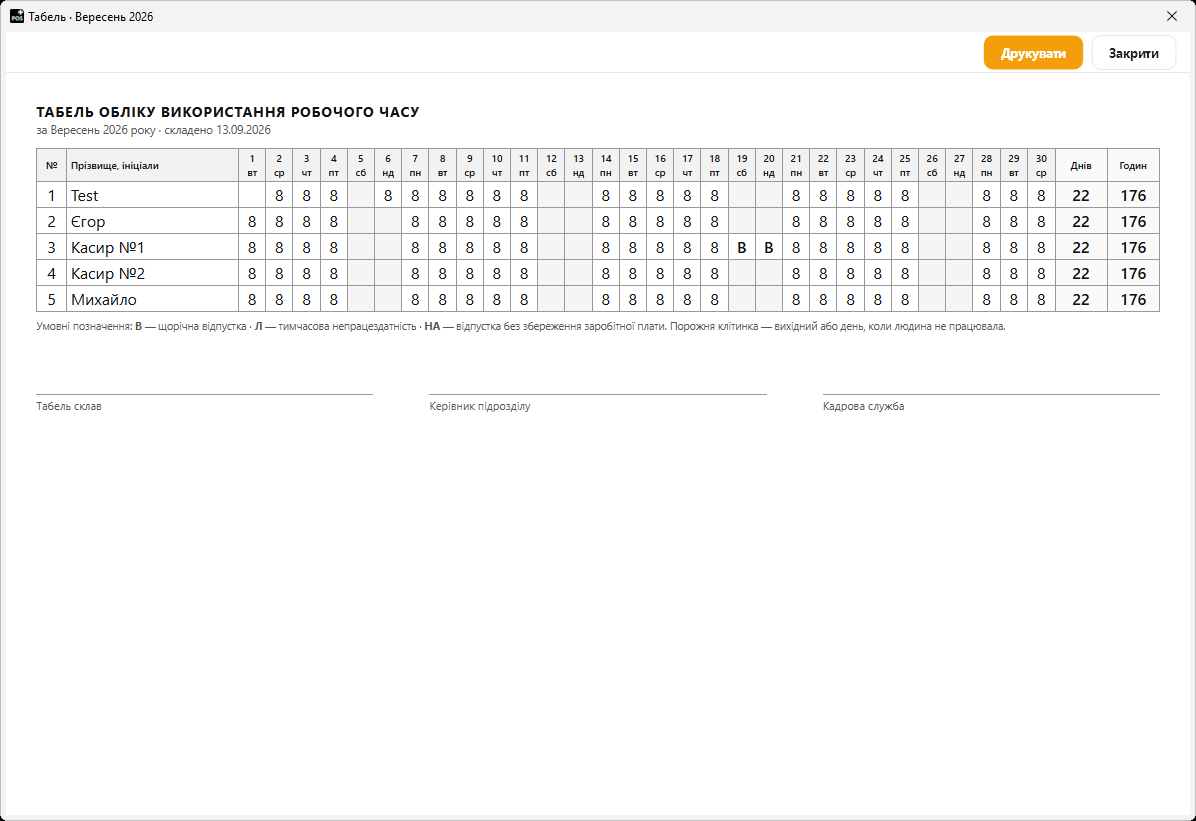Click Test row's 176 hours total

1133,195
